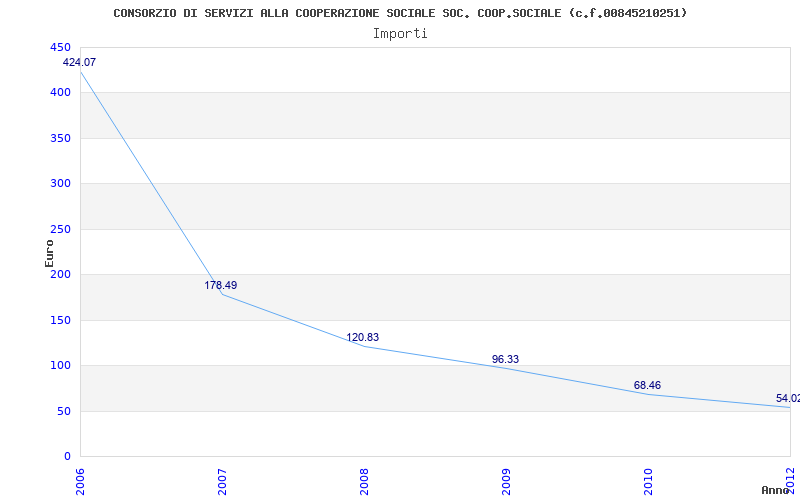Select the 68.46 data label
This screenshot has width=800, height=500.
tap(647, 385)
